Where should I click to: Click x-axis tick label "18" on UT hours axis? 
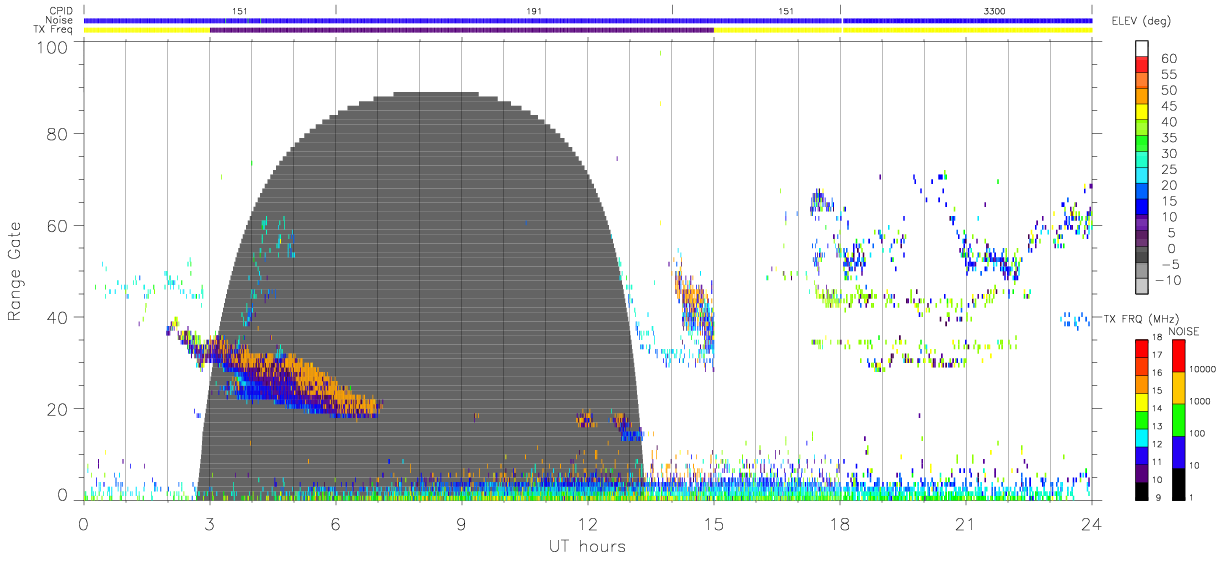[x=839, y=524]
